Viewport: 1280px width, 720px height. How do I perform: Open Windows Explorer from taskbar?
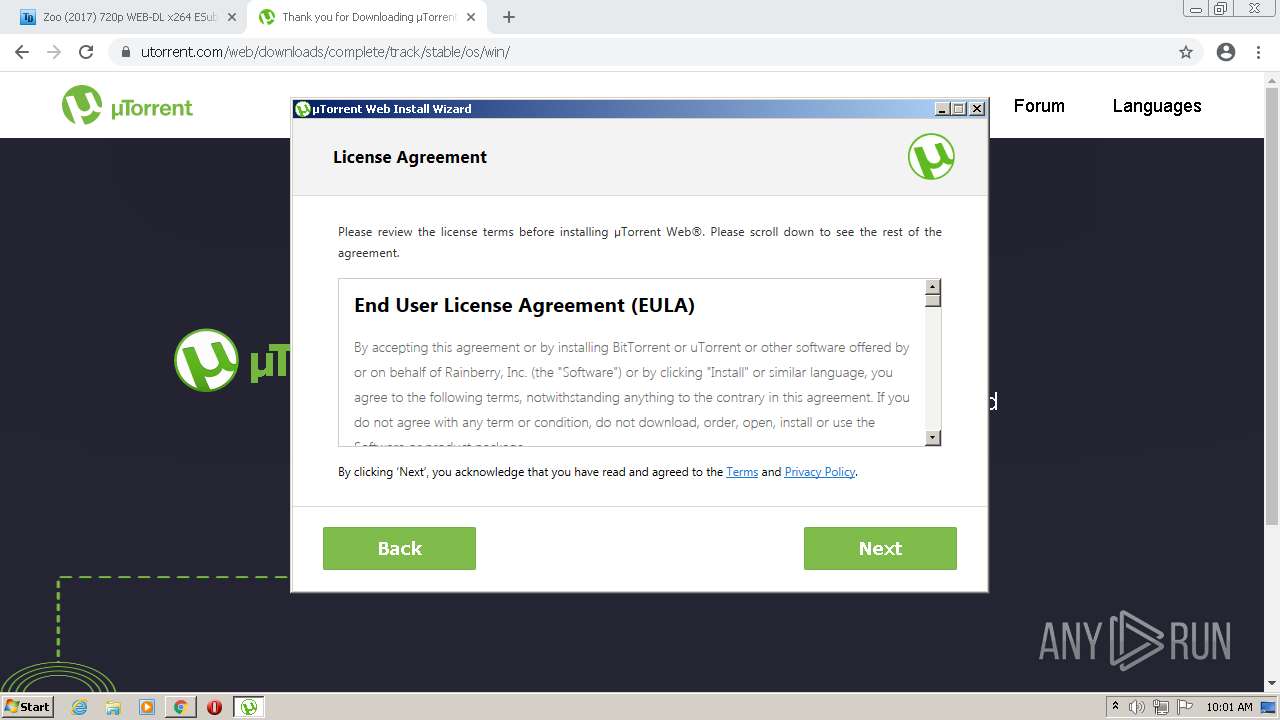click(113, 707)
